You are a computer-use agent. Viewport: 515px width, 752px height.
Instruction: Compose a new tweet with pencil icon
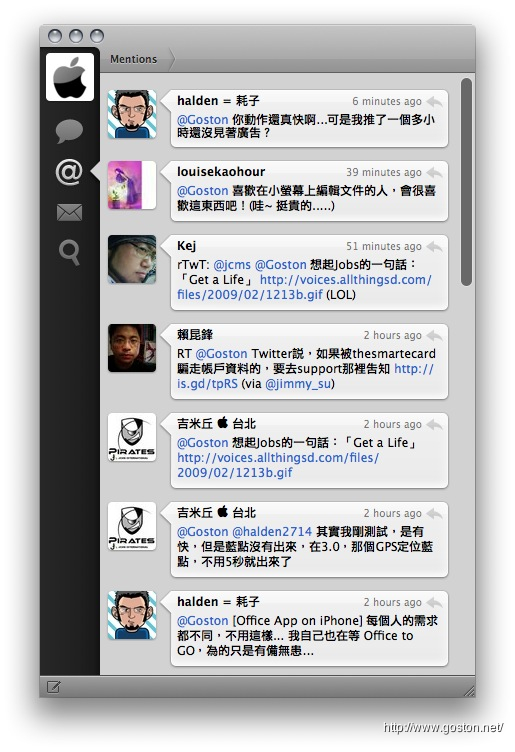[53, 687]
